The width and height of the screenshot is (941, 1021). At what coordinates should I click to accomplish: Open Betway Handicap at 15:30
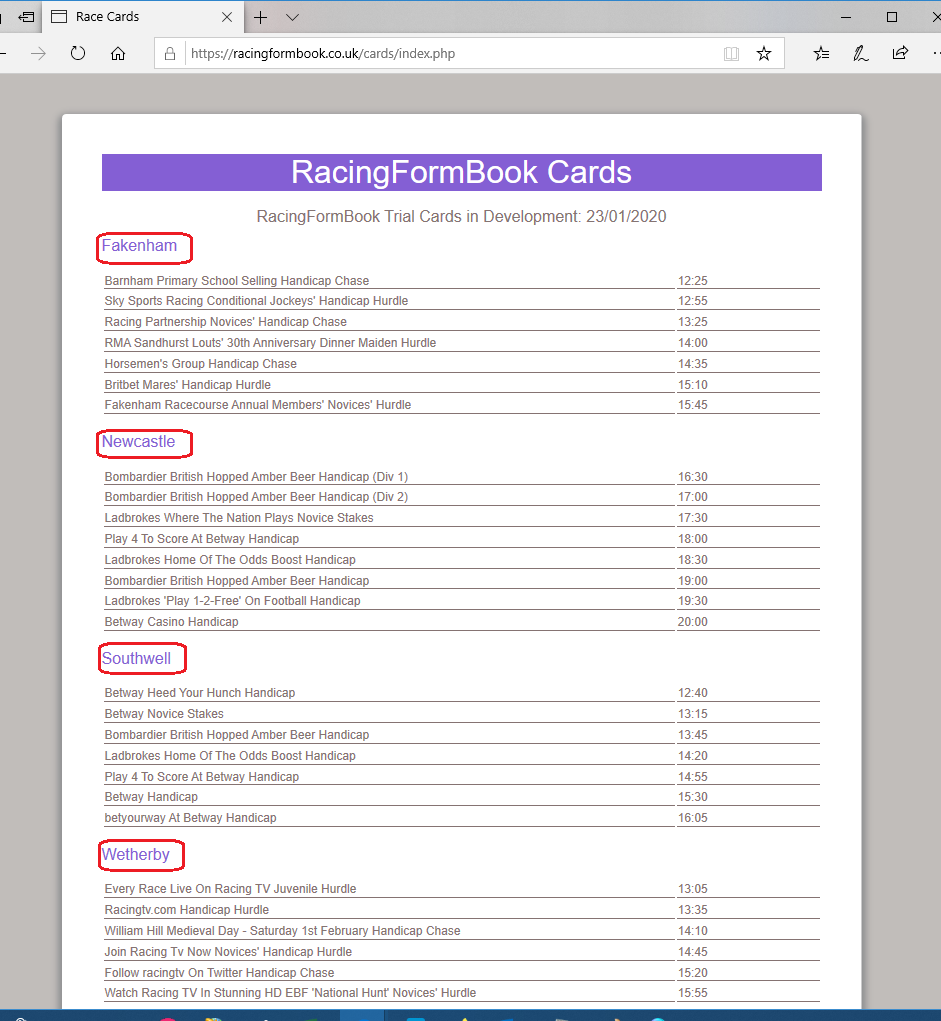click(151, 797)
